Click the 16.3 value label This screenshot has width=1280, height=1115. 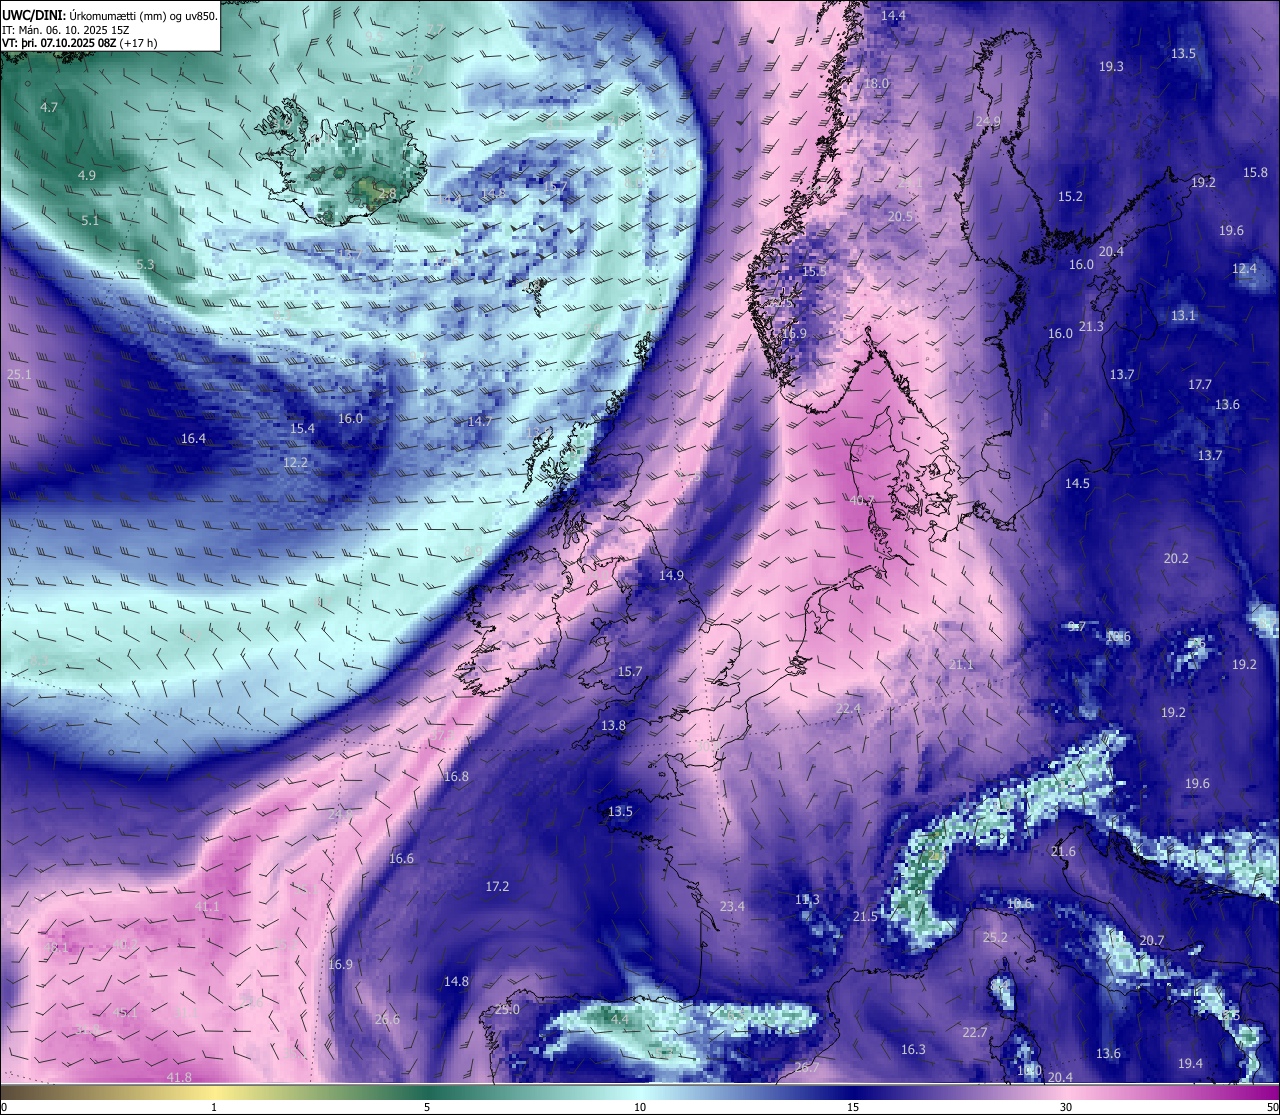click(x=913, y=1049)
